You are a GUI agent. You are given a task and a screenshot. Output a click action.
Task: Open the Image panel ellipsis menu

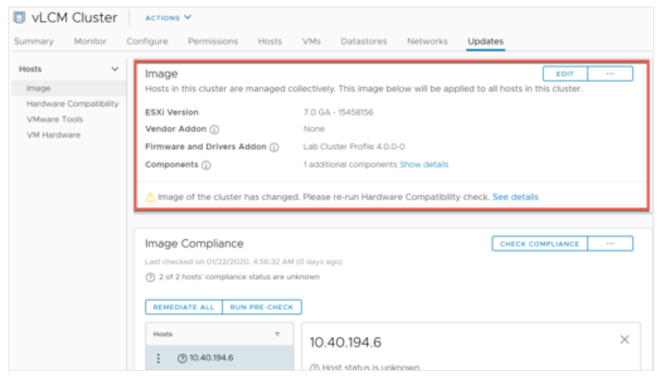click(610, 73)
